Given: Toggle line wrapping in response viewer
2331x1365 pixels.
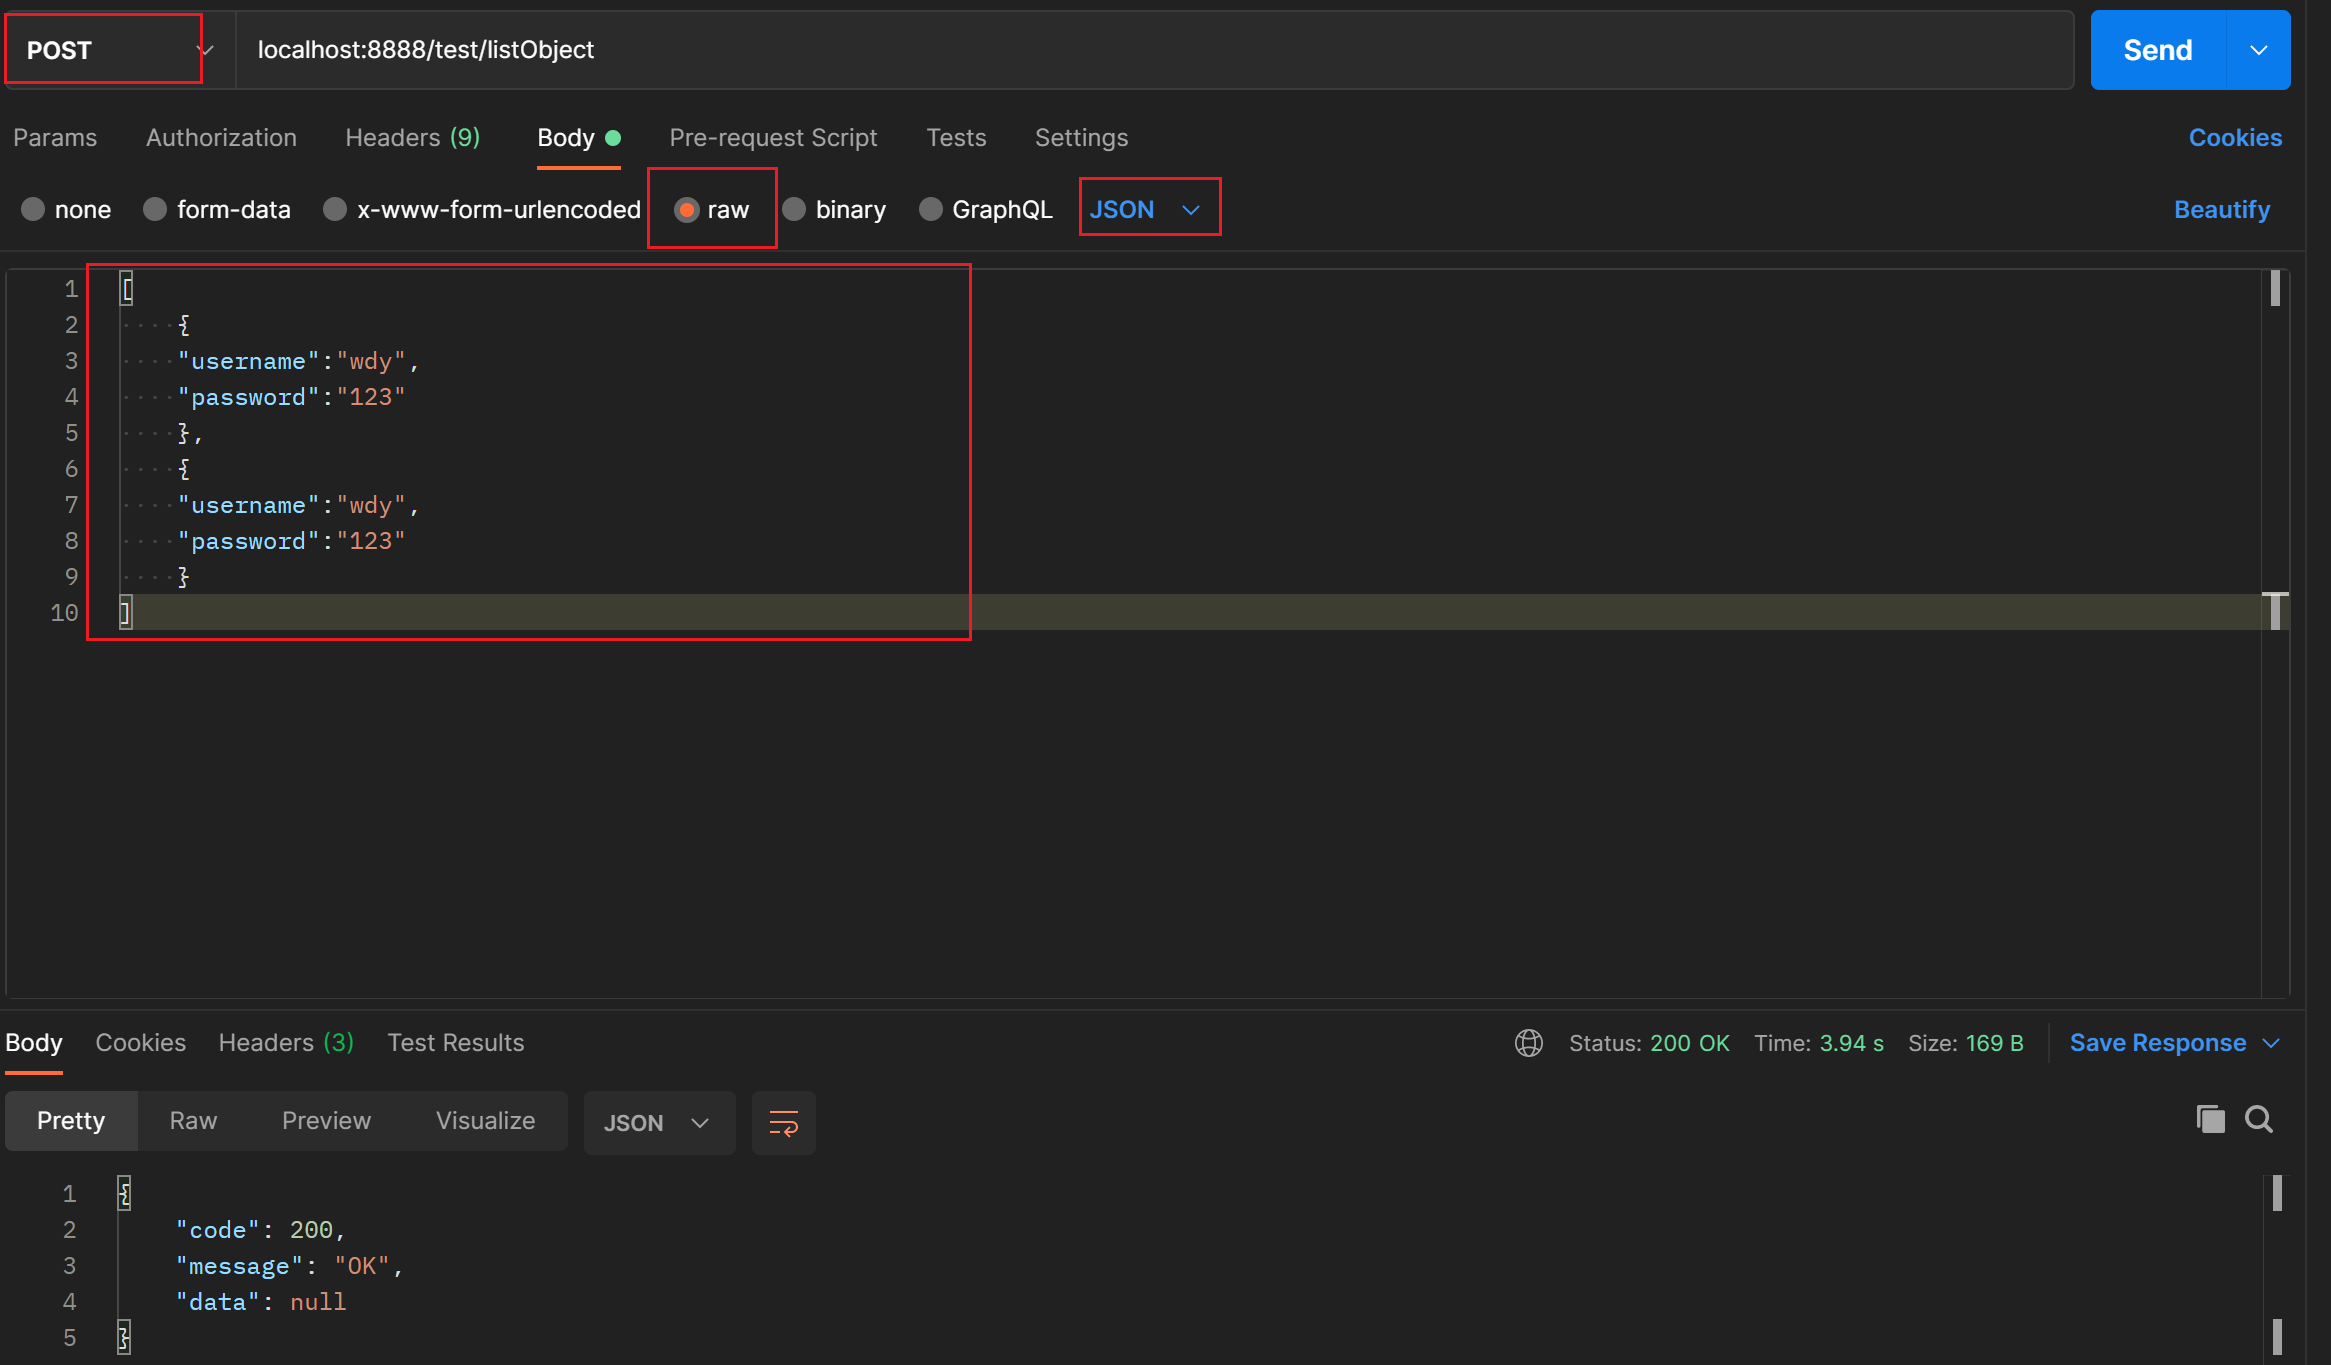Looking at the screenshot, I should pyautogui.click(x=783, y=1122).
